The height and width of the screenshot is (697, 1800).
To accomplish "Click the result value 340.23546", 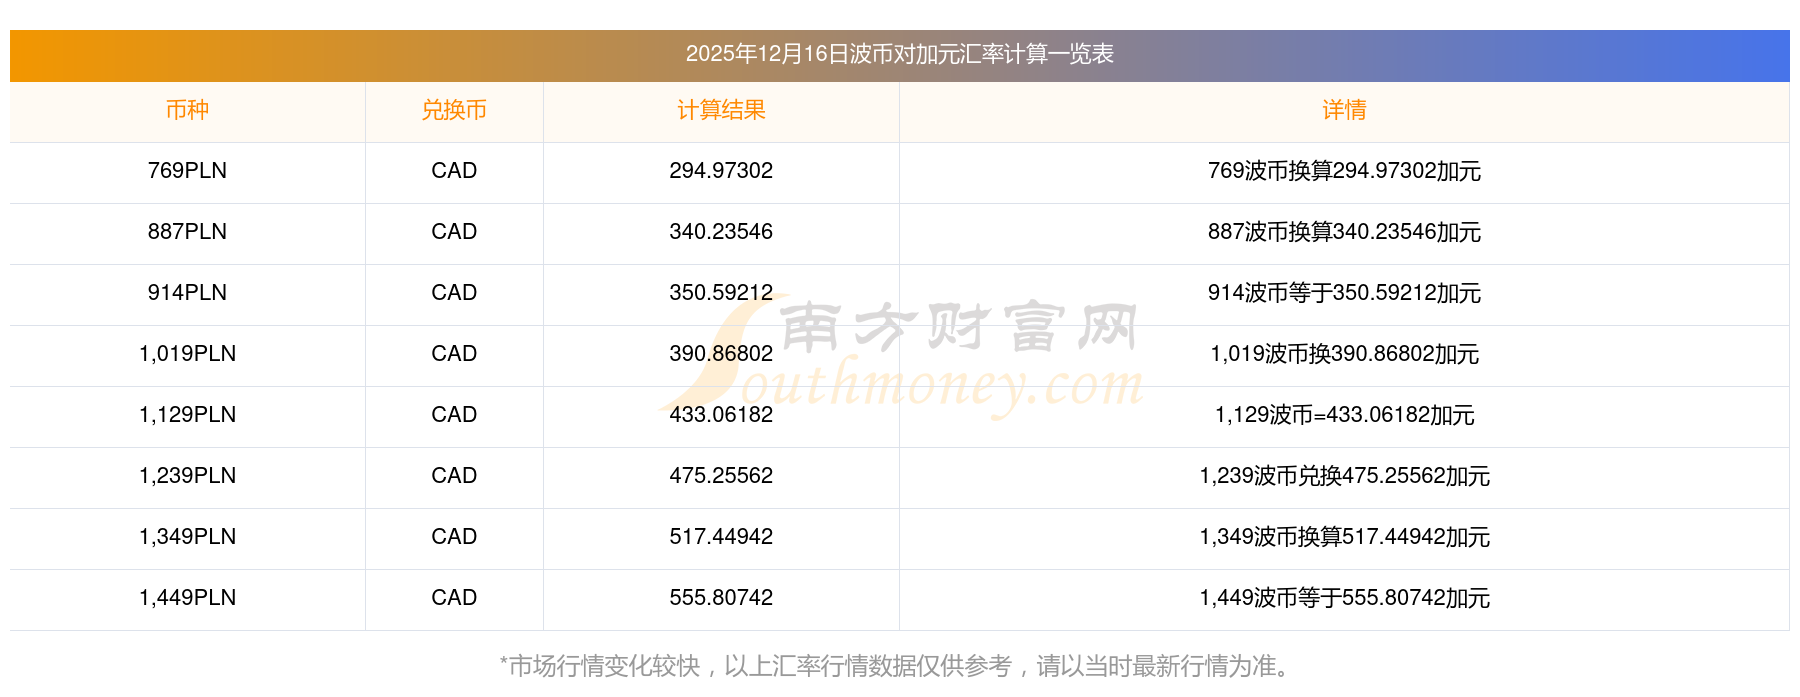I will click(x=721, y=232).
